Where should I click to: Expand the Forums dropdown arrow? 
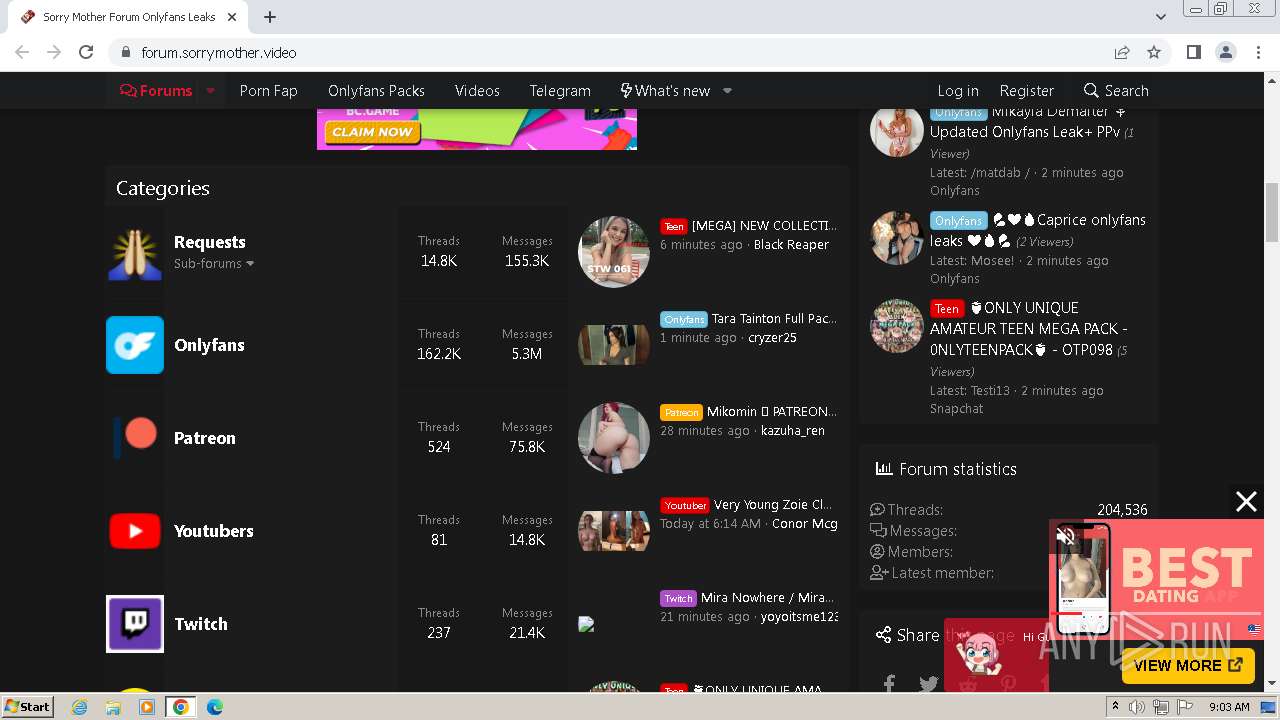coord(211,90)
